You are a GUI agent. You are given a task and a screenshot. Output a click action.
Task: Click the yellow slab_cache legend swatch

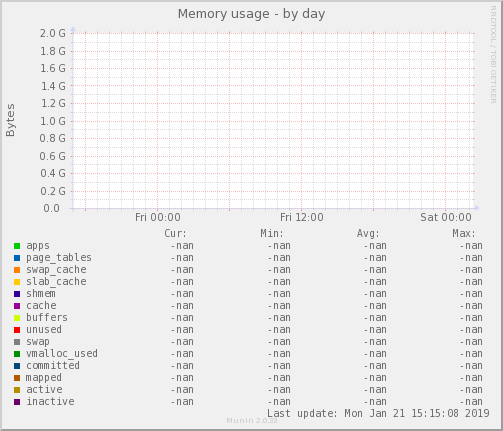17,282
